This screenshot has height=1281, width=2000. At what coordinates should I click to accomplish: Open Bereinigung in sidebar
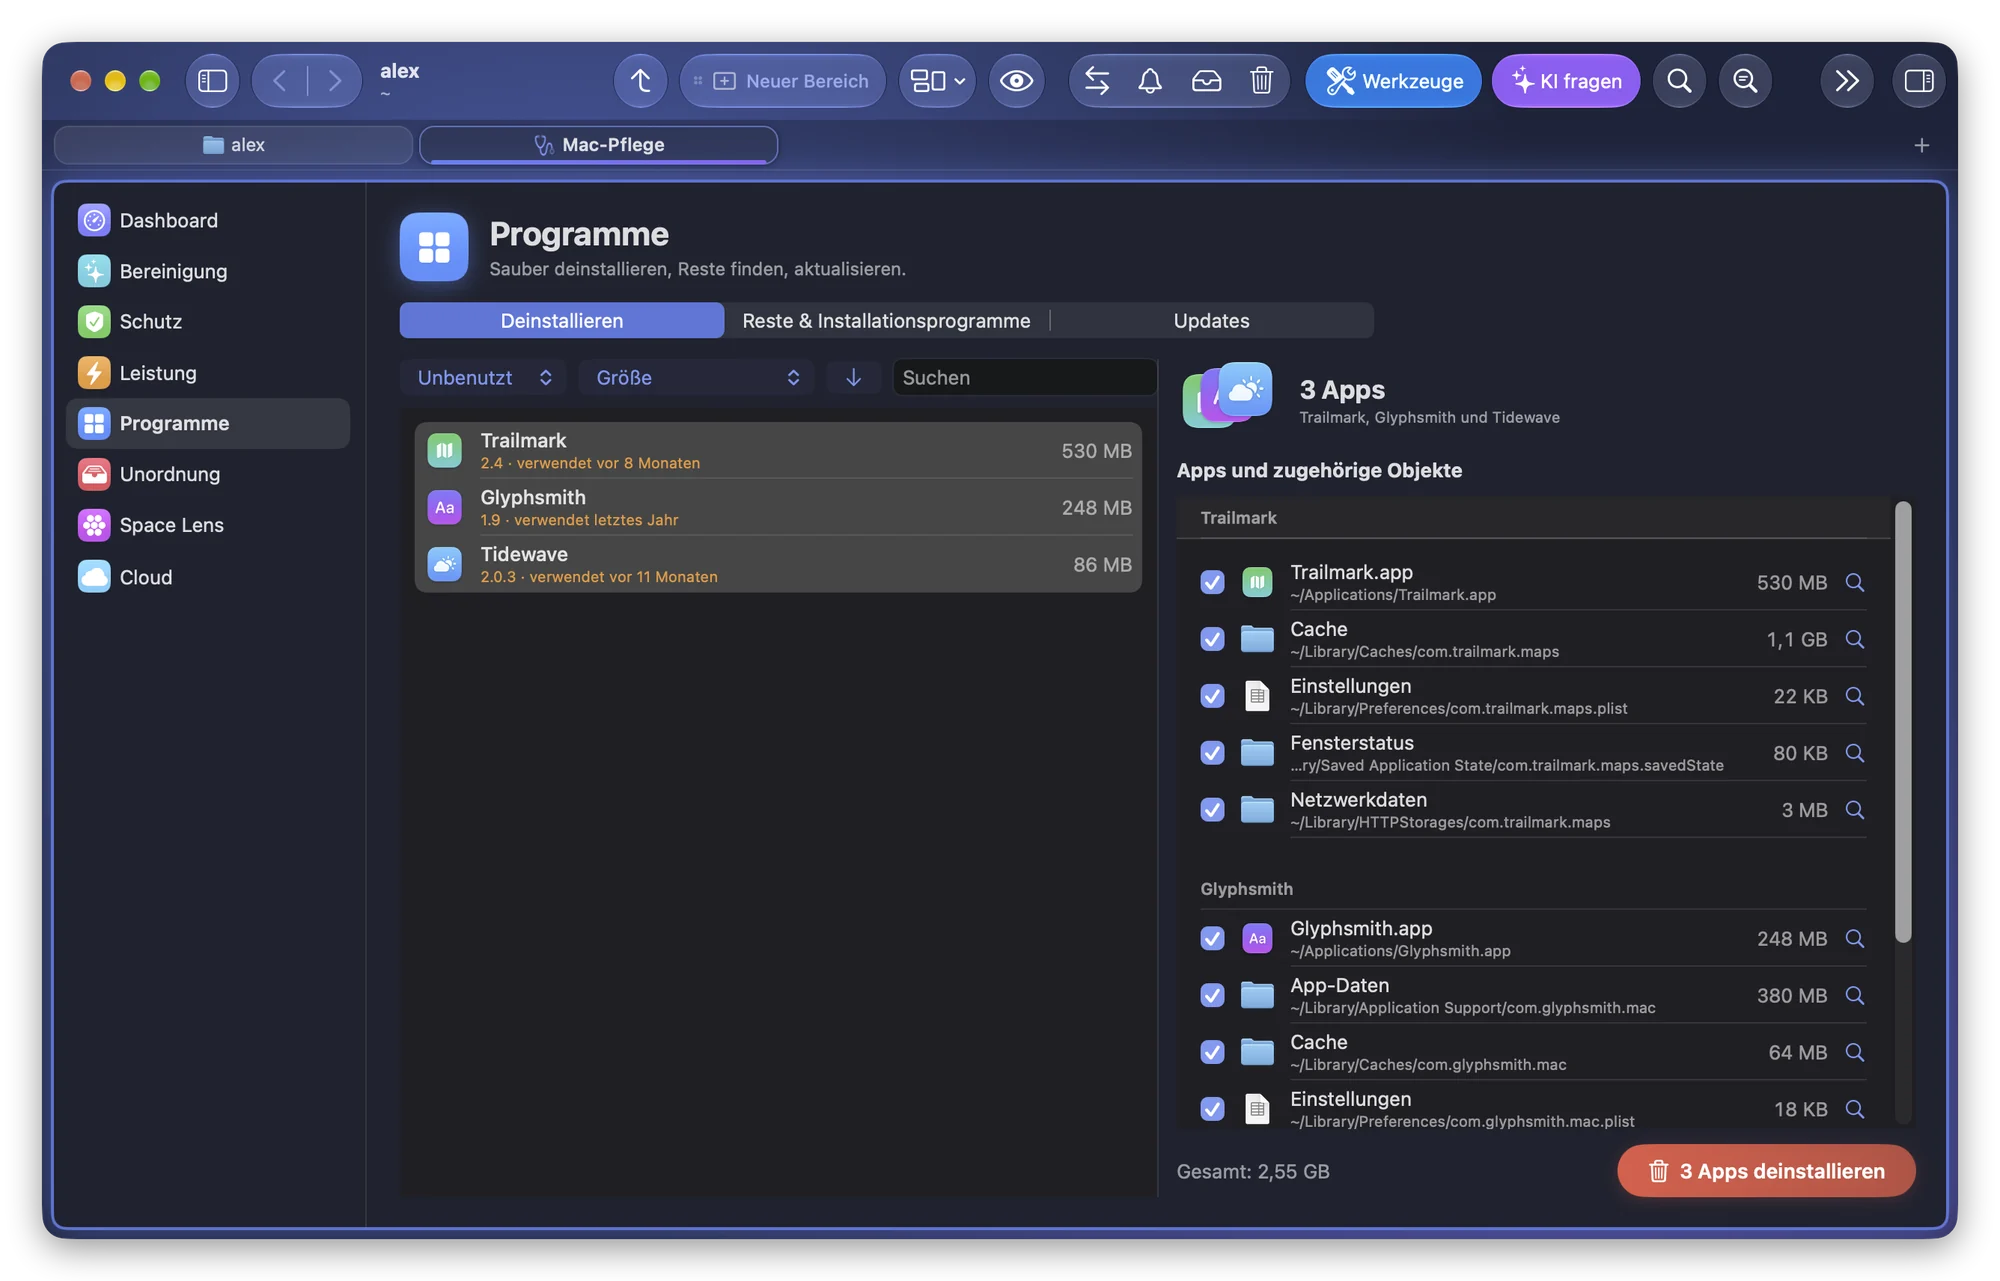click(208, 271)
